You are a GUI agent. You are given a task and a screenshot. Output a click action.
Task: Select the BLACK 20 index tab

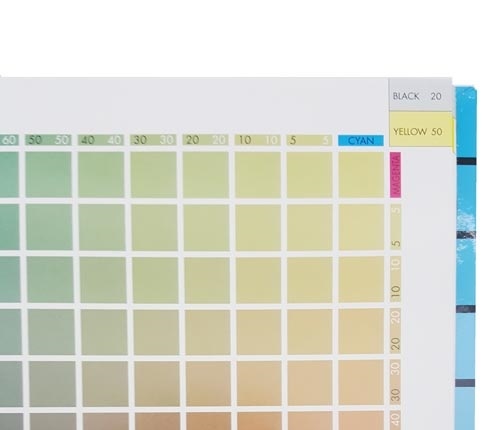coord(420,95)
